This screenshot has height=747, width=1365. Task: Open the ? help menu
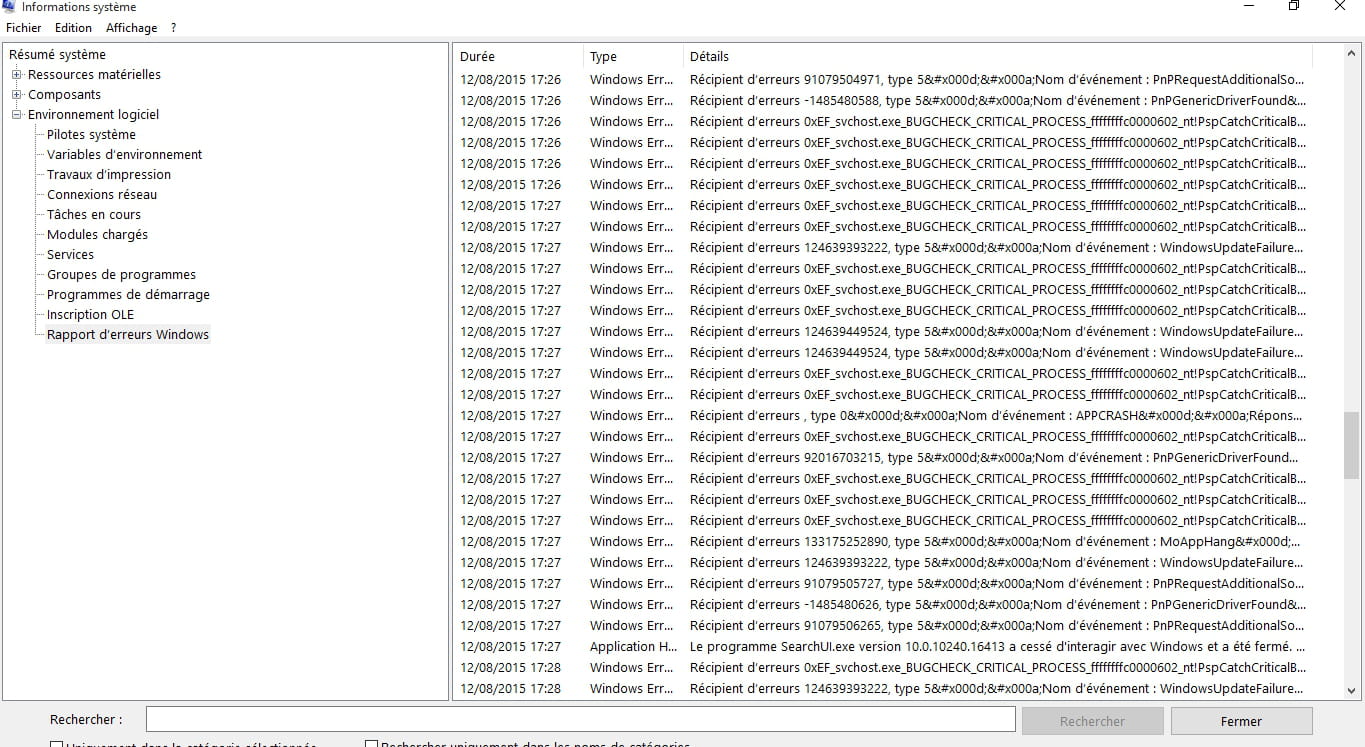pyautogui.click(x=173, y=28)
